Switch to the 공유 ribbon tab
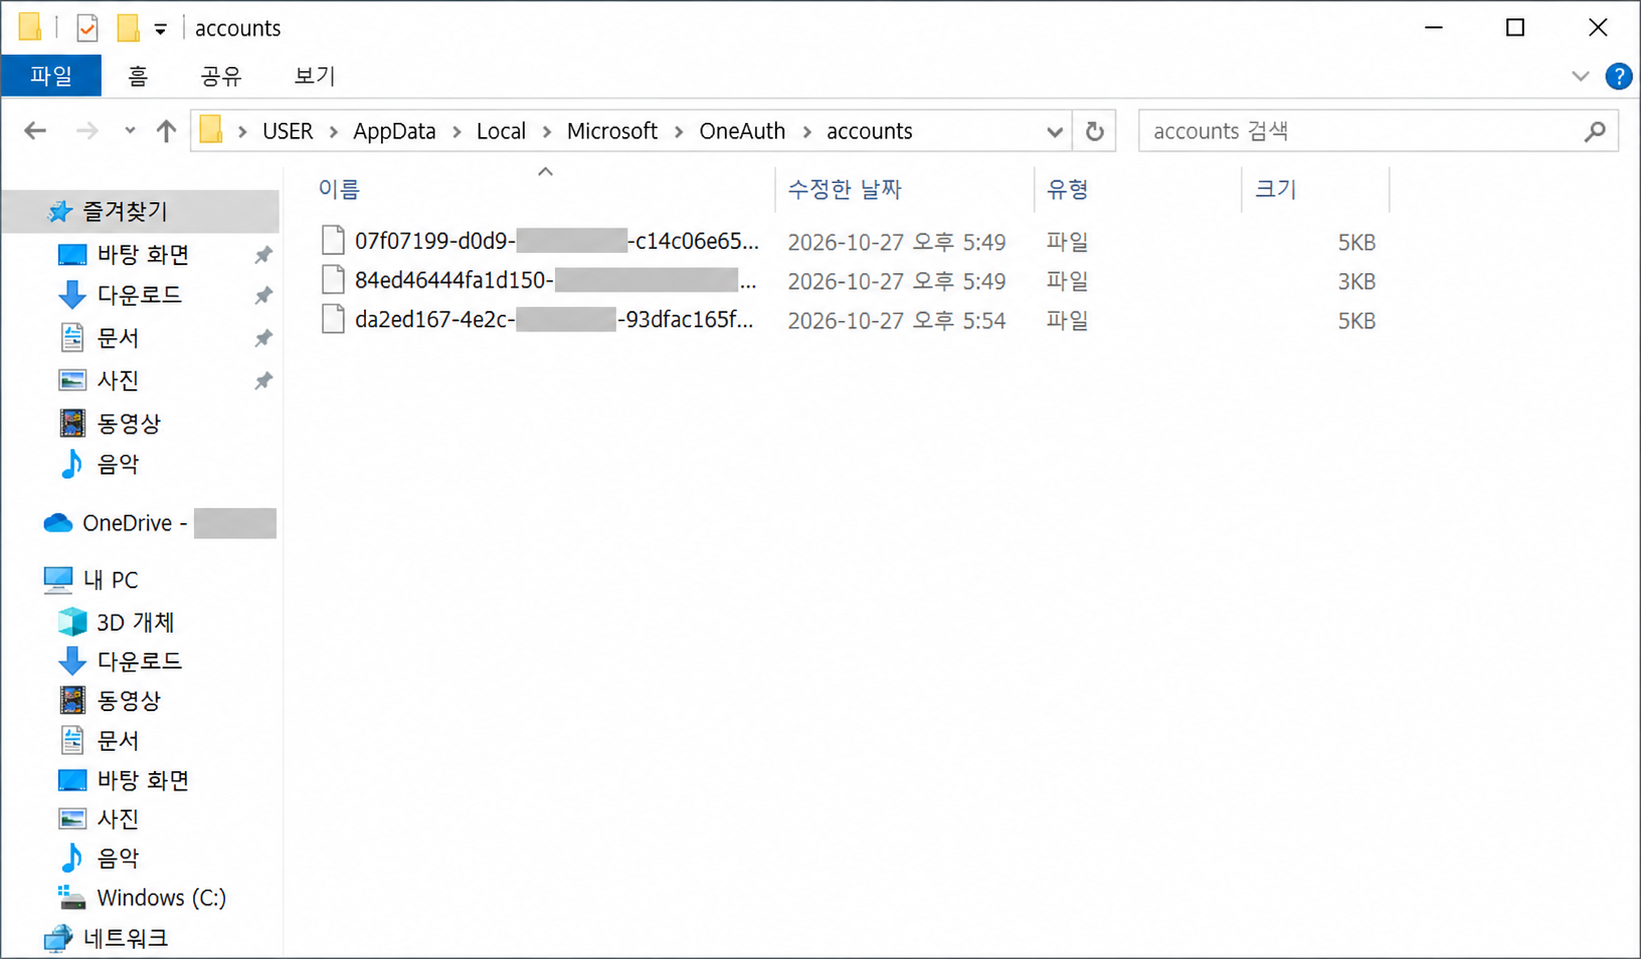Image resolution: width=1641 pixels, height=959 pixels. 221,76
